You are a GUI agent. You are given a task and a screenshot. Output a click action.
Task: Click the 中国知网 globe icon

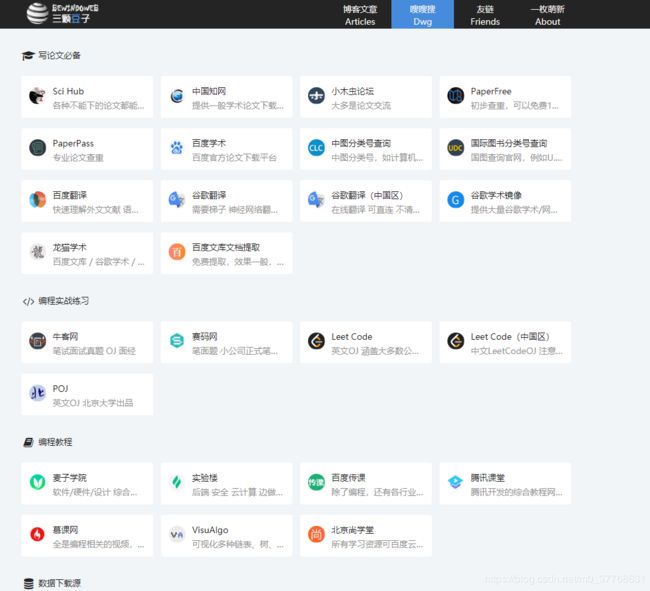coord(177,96)
